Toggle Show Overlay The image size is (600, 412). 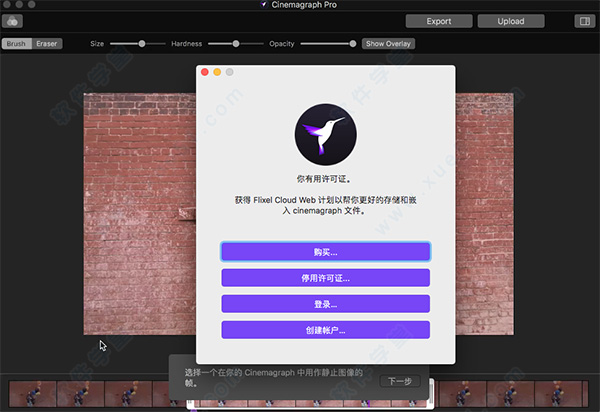pyautogui.click(x=388, y=44)
